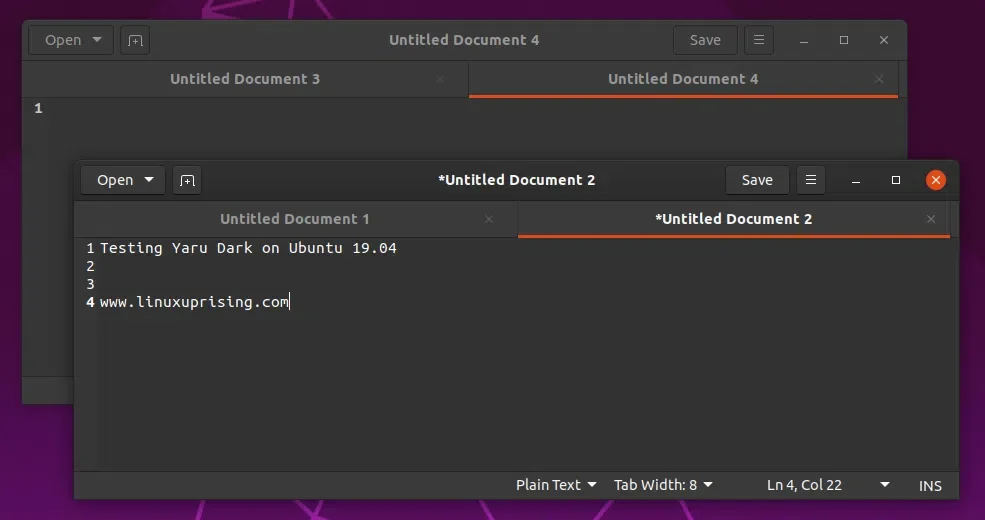Close the Untitled Document 3 tab
985x520 pixels.
tap(440, 79)
